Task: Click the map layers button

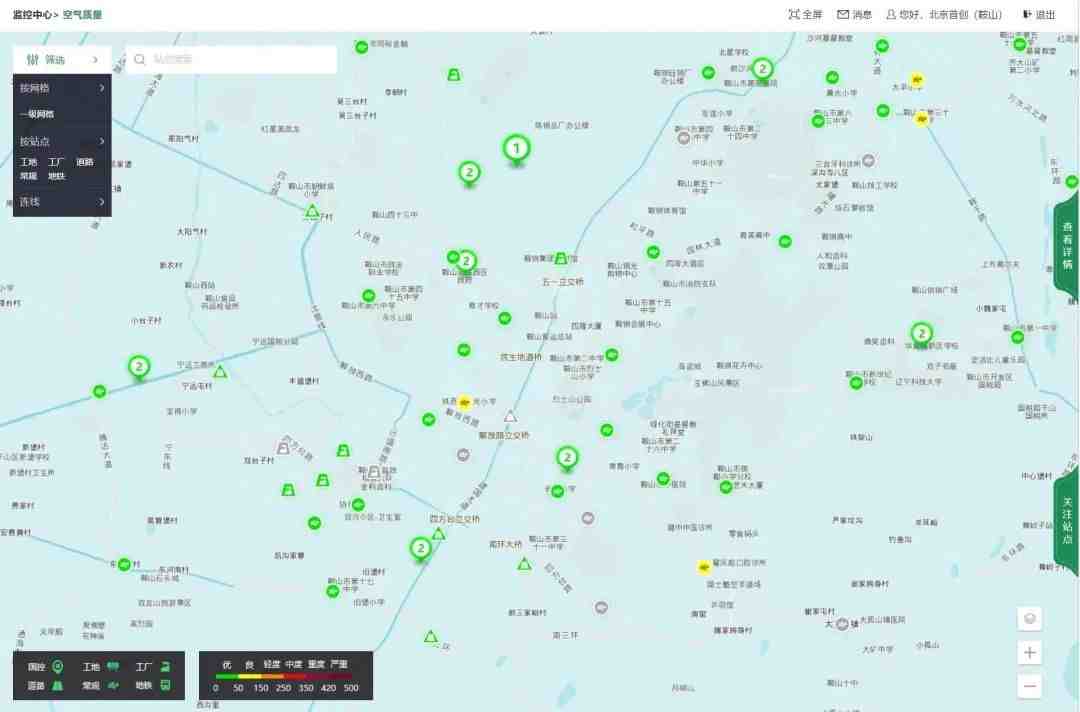Action: [x=1029, y=619]
